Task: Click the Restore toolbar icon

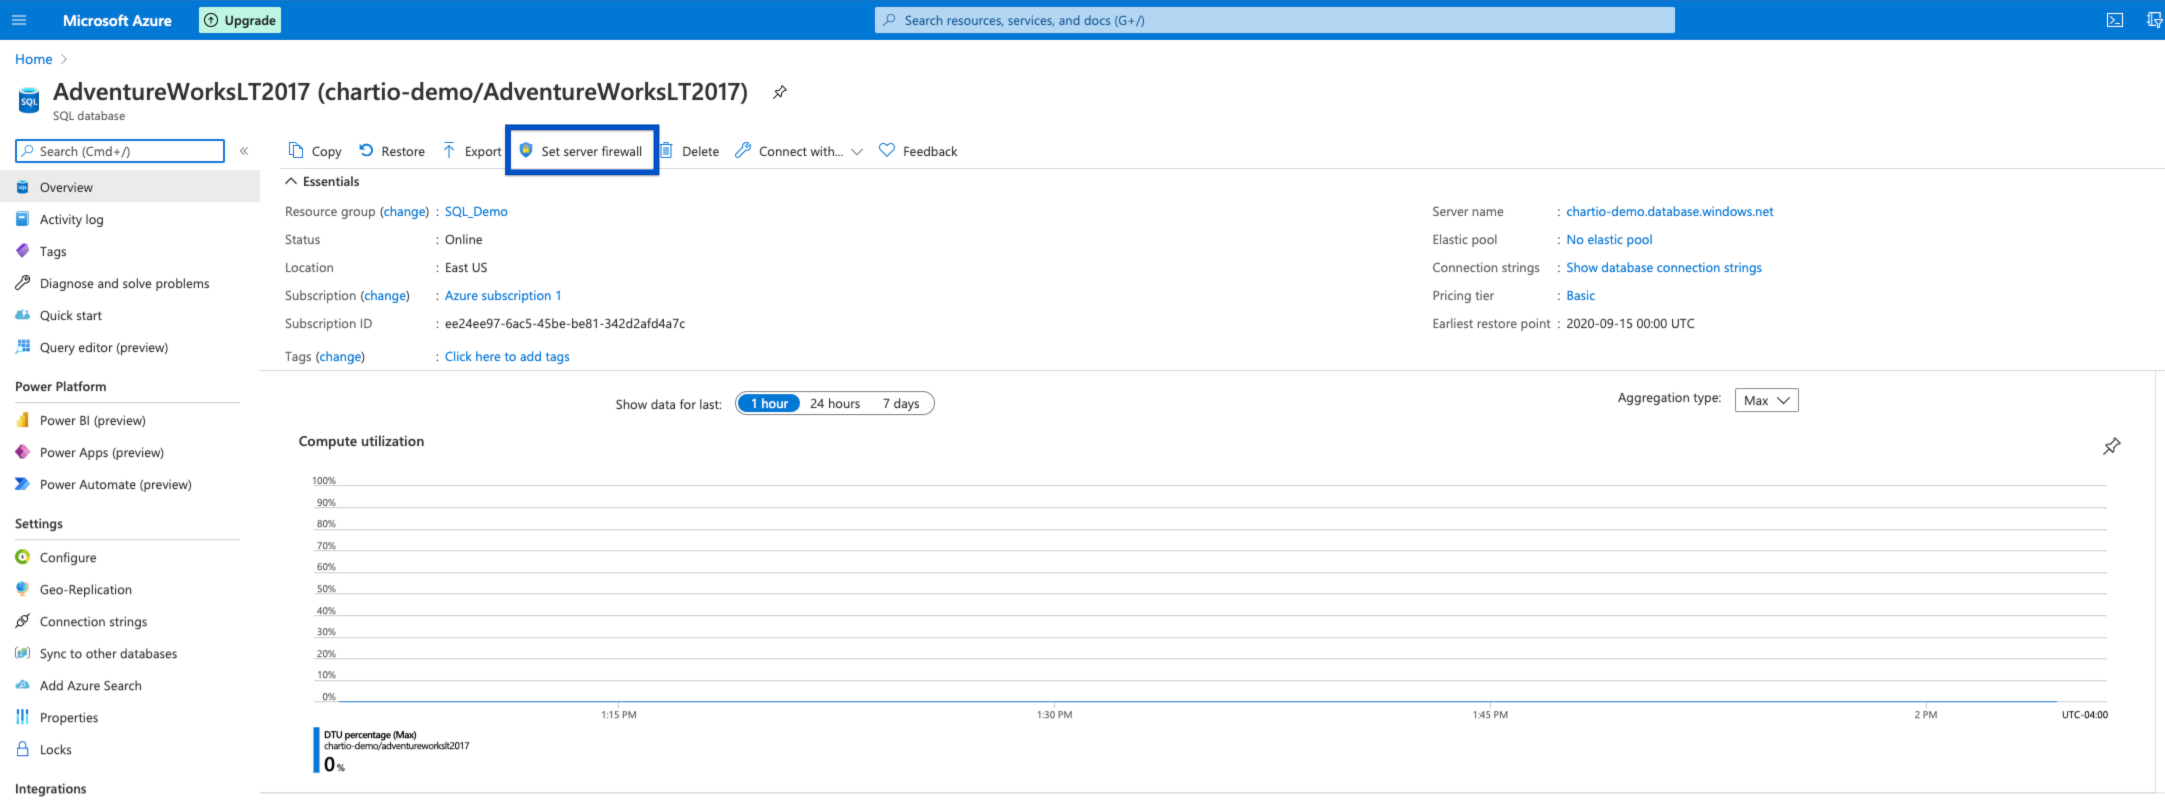Action: 366,150
